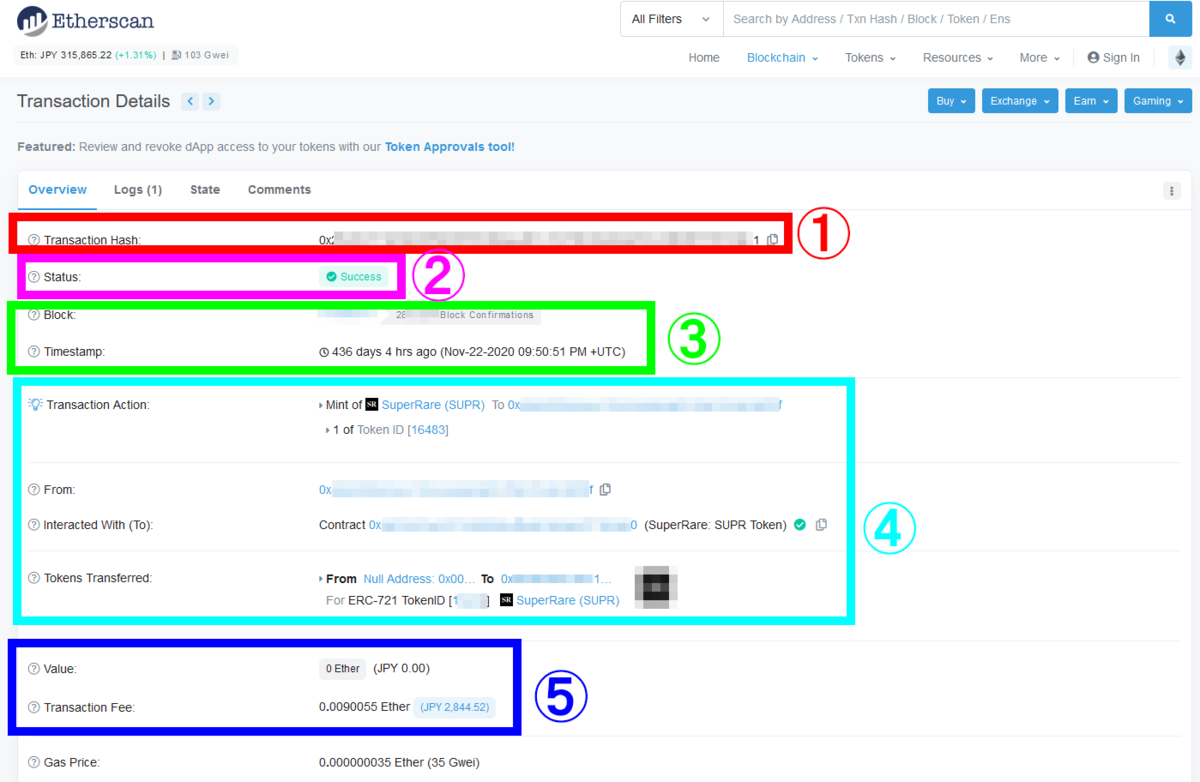Open the pixelated NFT thumbnail
Image resolution: width=1200 pixels, height=782 pixels.
click(656, 588)
